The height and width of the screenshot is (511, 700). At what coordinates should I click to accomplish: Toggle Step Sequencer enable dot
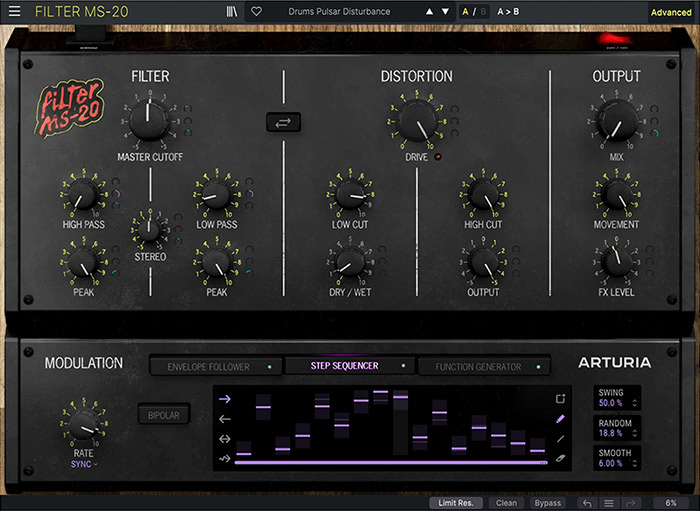click(403, 366)
